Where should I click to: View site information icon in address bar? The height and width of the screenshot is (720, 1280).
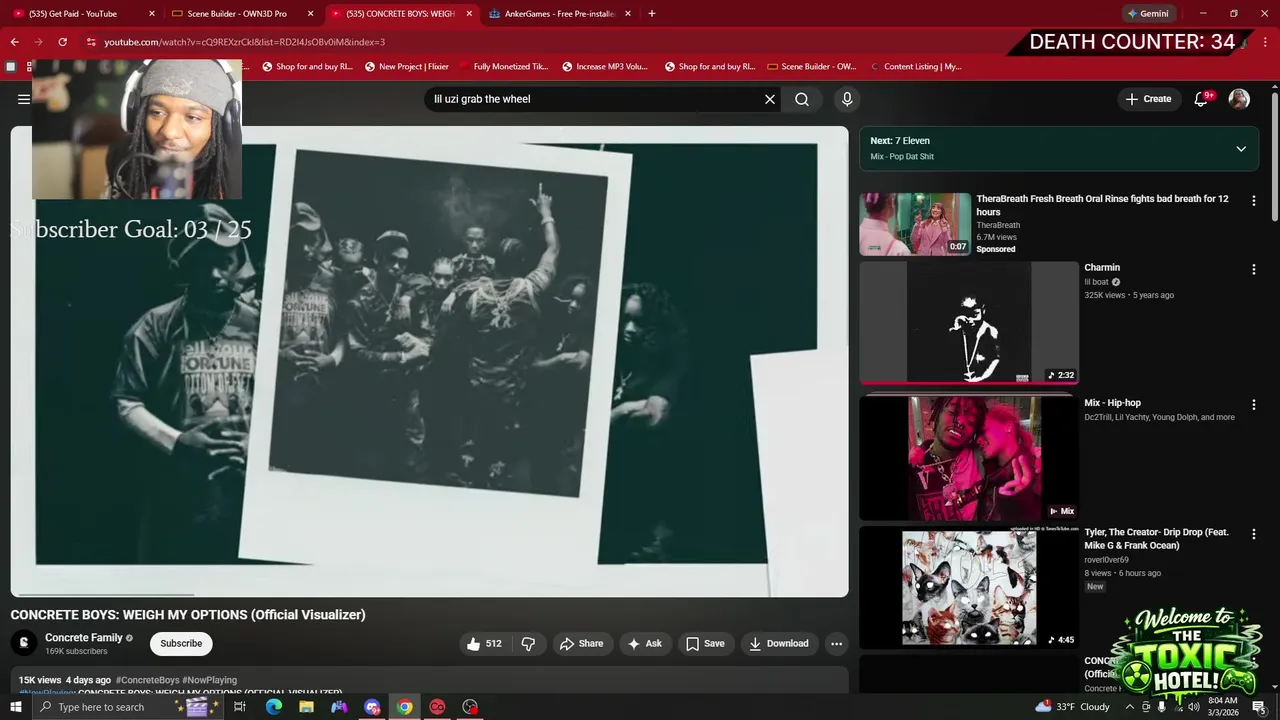[x=91, y=42]
